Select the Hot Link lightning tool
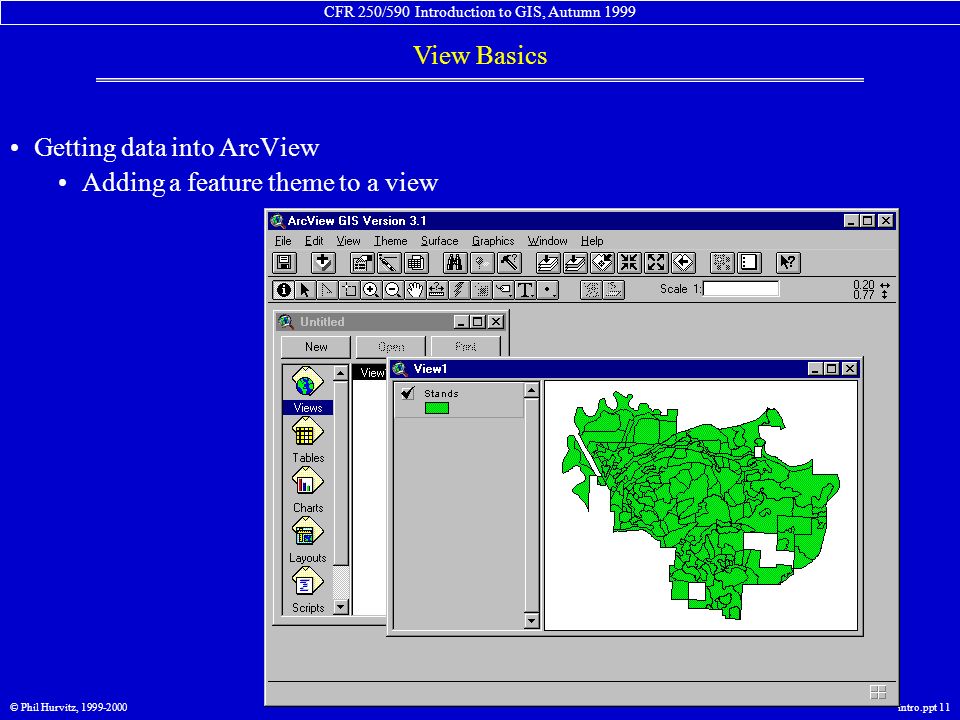 pos(459,290)
